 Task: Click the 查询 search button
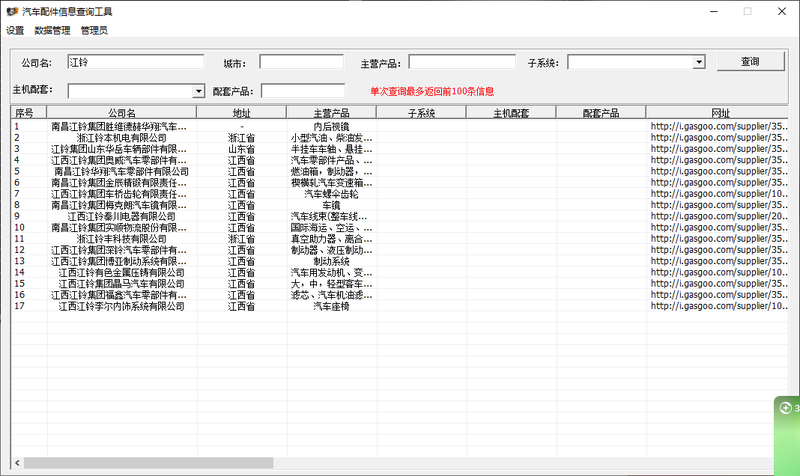(x=751, y=62)
